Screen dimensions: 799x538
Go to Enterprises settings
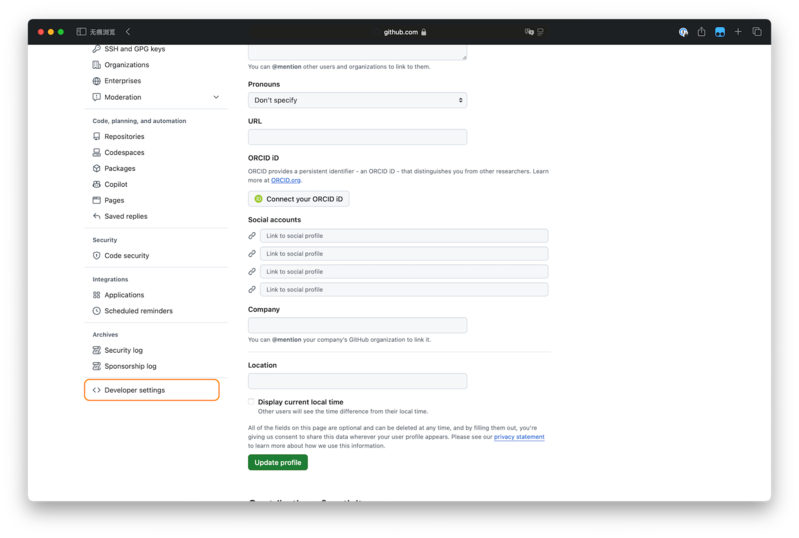click(x=122, y=81)
